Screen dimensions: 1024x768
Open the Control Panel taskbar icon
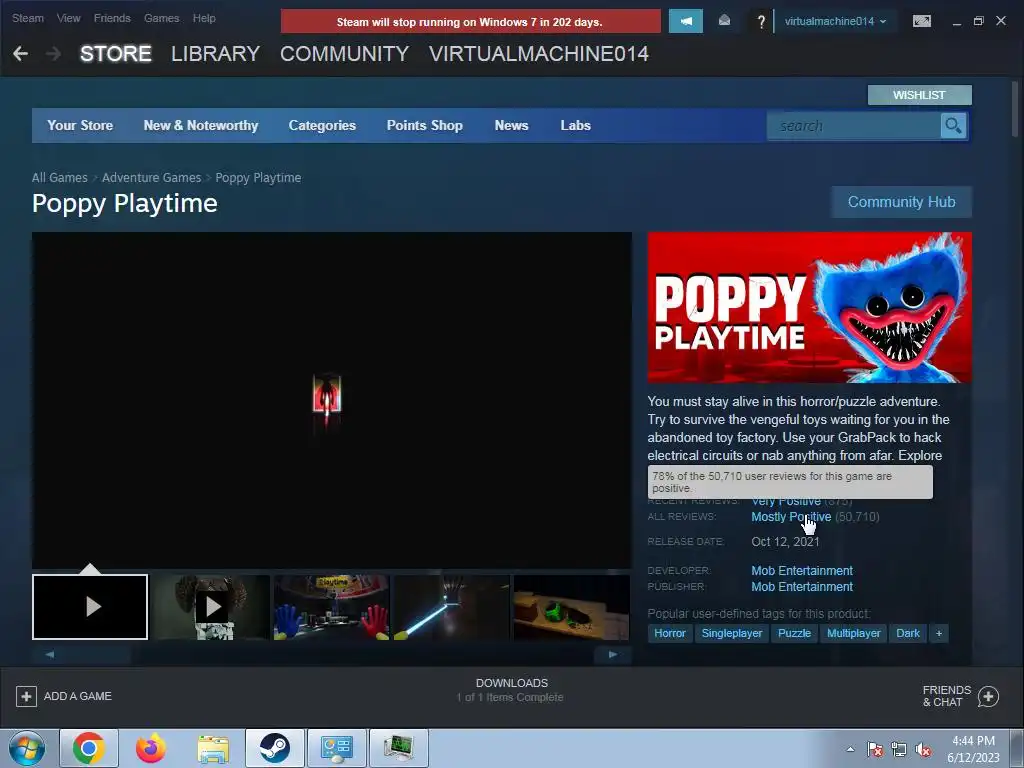pos(337,748)
